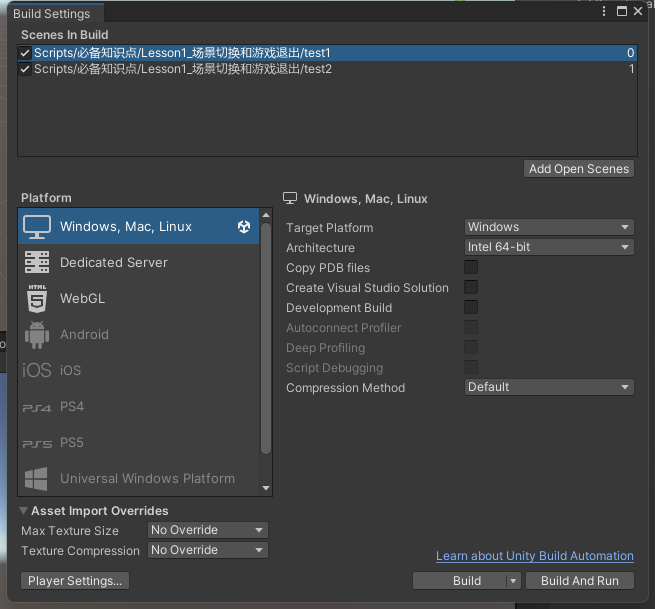
Task: Collapse the Asset Import Overrides section
Action: [24, 511]
